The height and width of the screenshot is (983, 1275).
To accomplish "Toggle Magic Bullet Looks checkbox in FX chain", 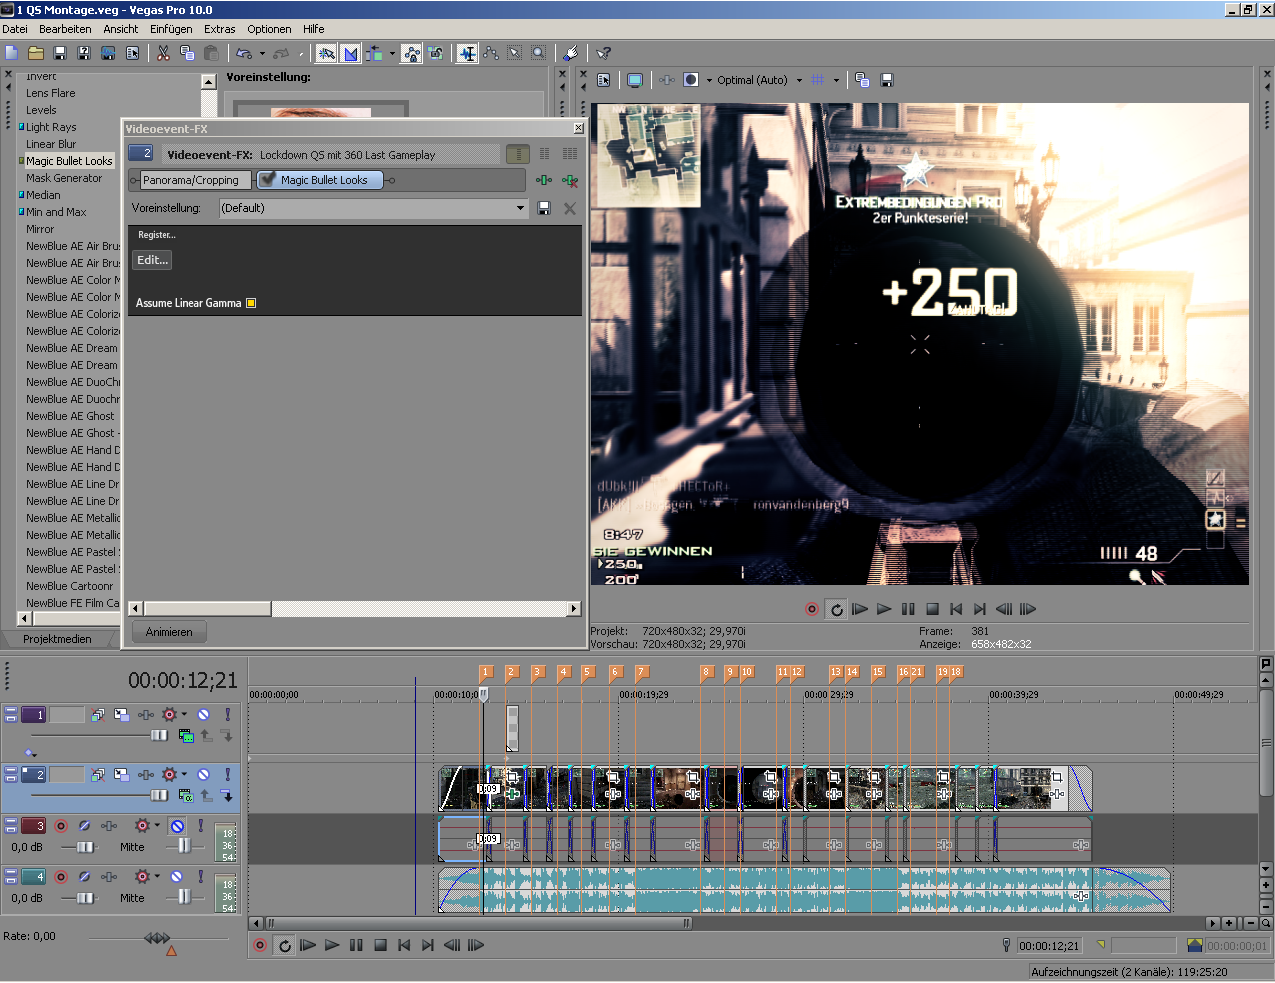I will 268,180.
